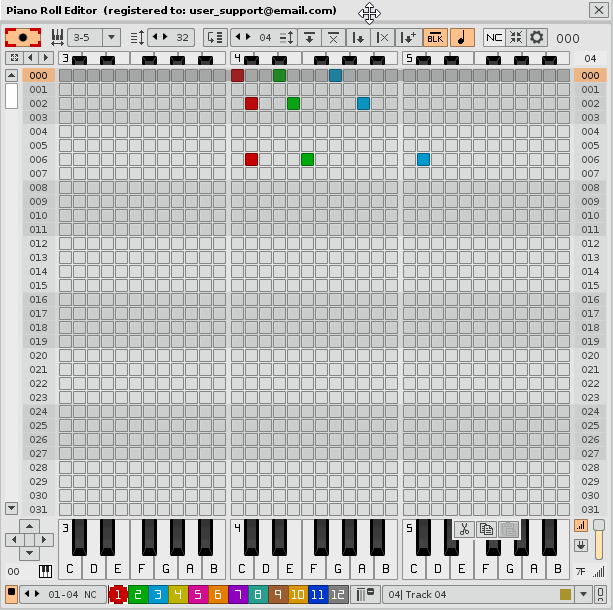The width and height of the screenshot is (613, 610).
Task: Click the navigation pad down arrow
Action: coord(29,553)
